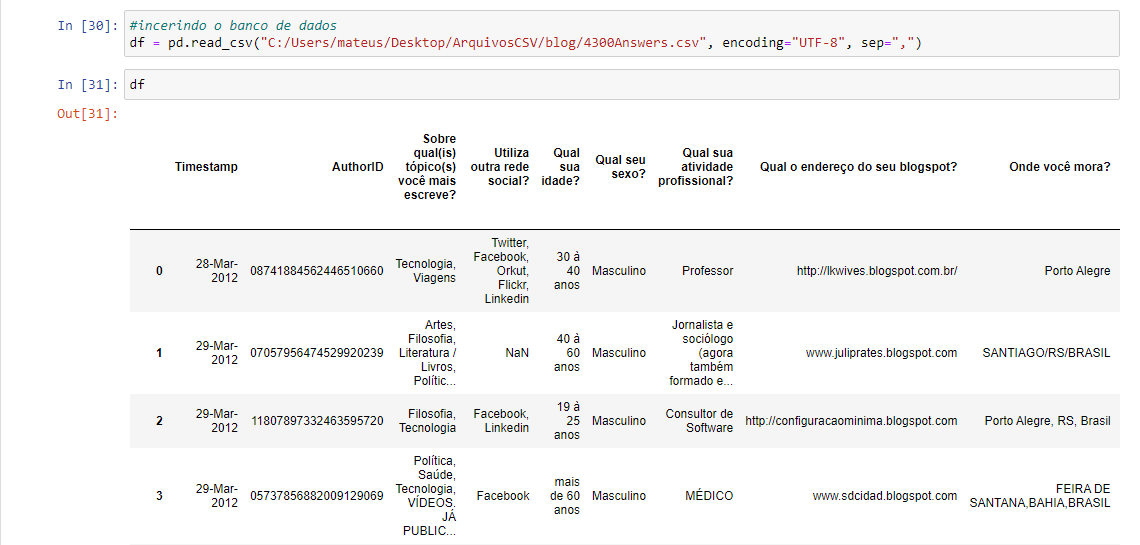This screenshot has width=1140, height=545.
Task: Click the Onde você mora? column header
Action: pos(1059,166)
